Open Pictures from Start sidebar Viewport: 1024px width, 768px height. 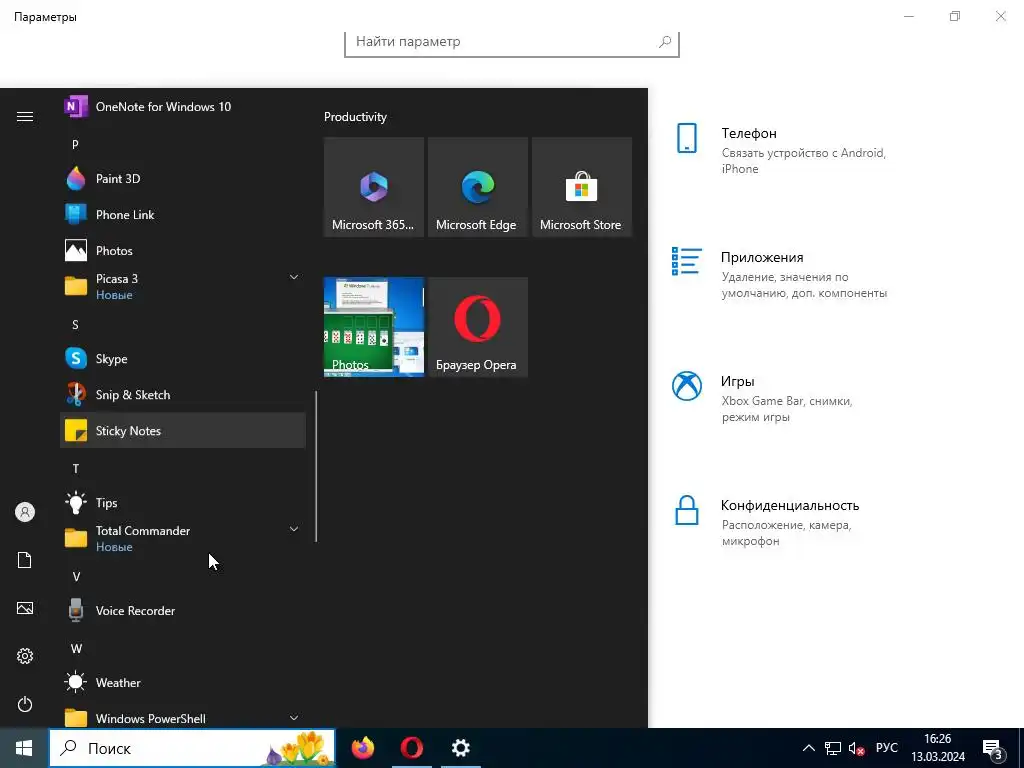coord(25,608)
